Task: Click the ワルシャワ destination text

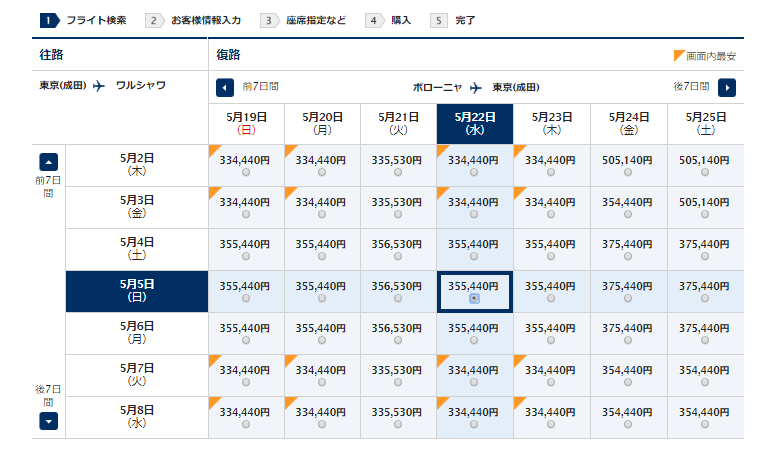Action: tap(141, 85)
